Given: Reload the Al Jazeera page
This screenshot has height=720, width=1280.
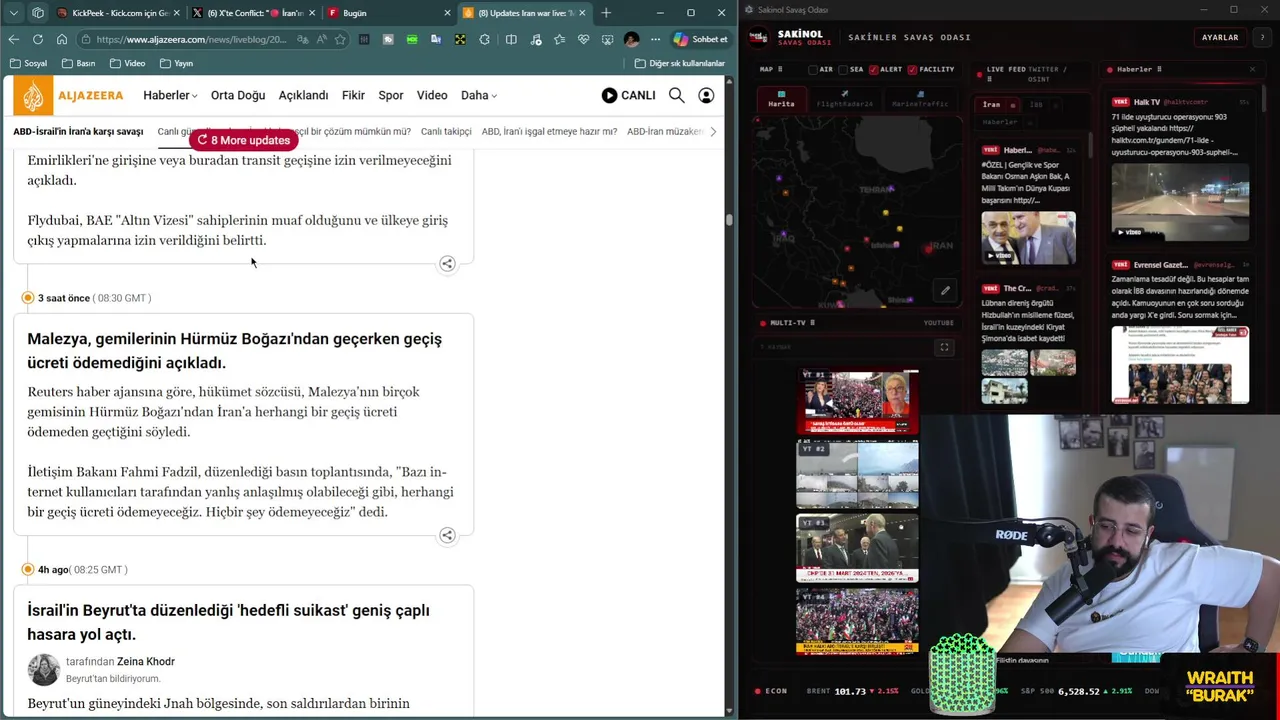Looking at the screenshot, I should point(37,39).
